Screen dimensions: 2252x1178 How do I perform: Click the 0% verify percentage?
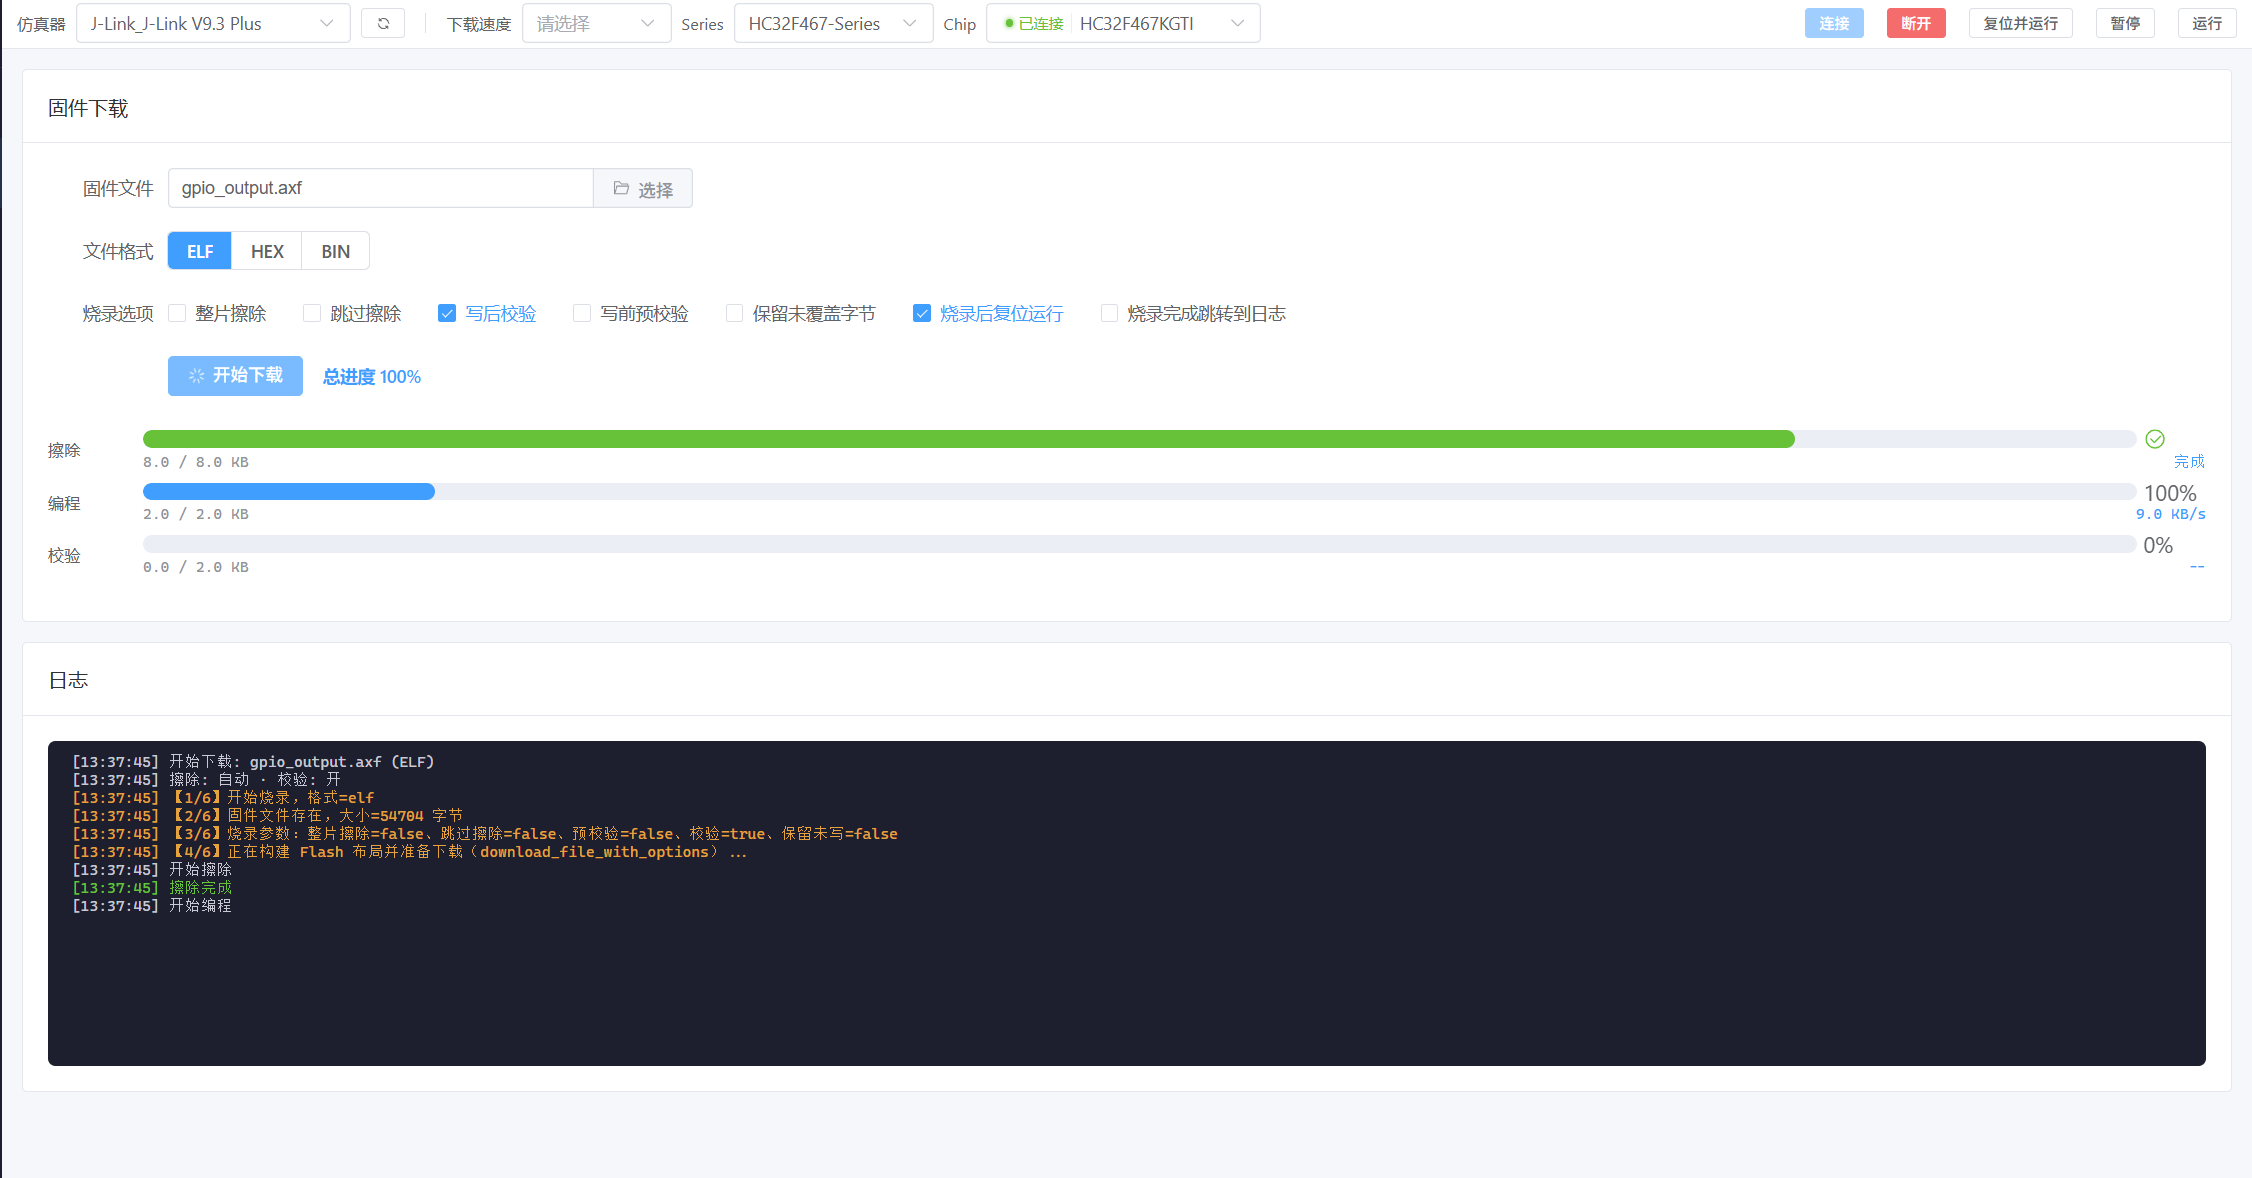click(x=2158, y=545)
